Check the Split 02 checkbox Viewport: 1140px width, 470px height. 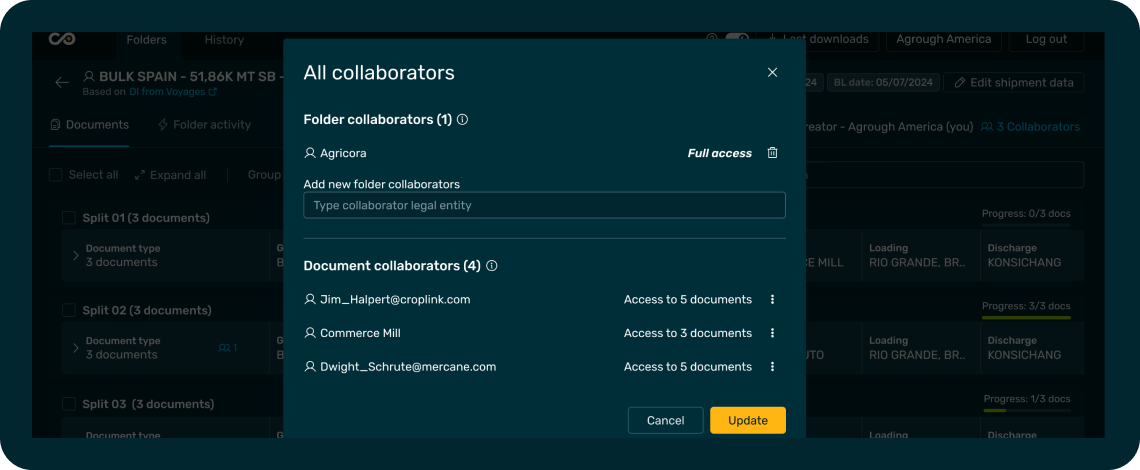69,310
